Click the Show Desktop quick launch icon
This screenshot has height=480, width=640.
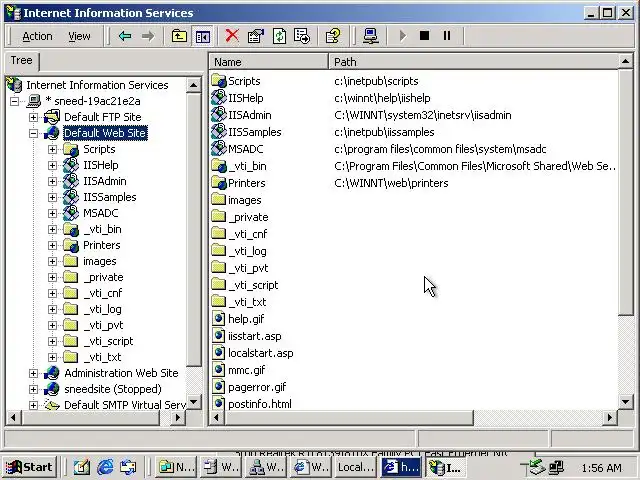click(82, 467)
